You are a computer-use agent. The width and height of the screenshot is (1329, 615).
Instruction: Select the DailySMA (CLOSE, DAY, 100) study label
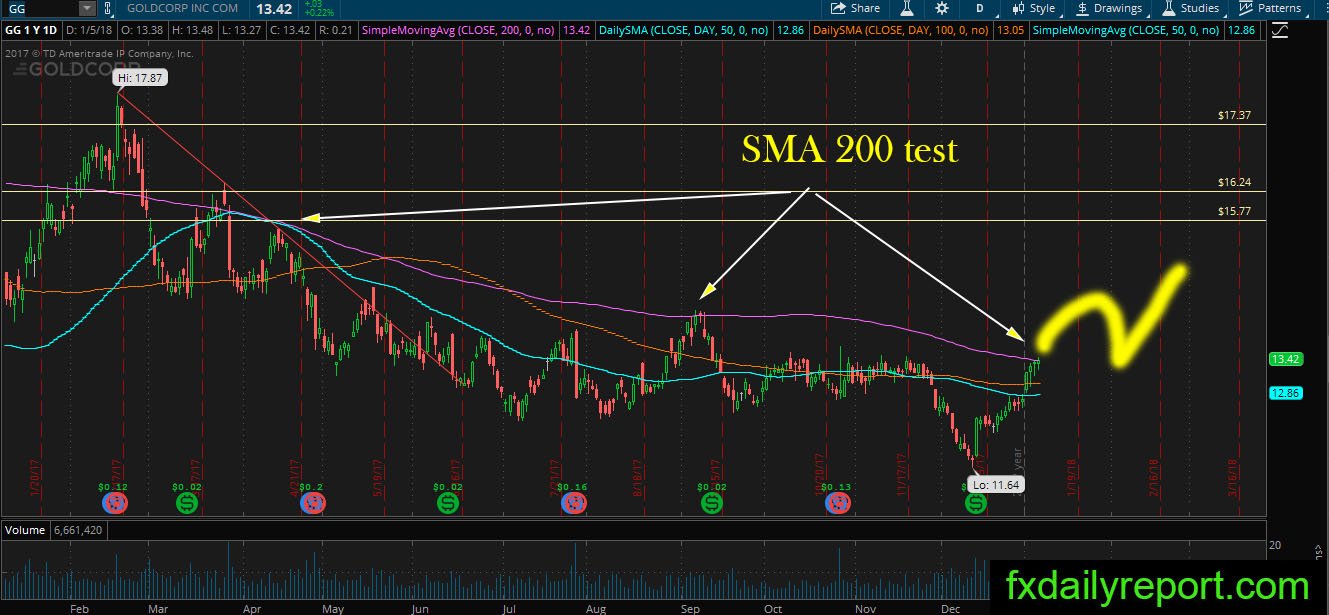coord(900,31)
